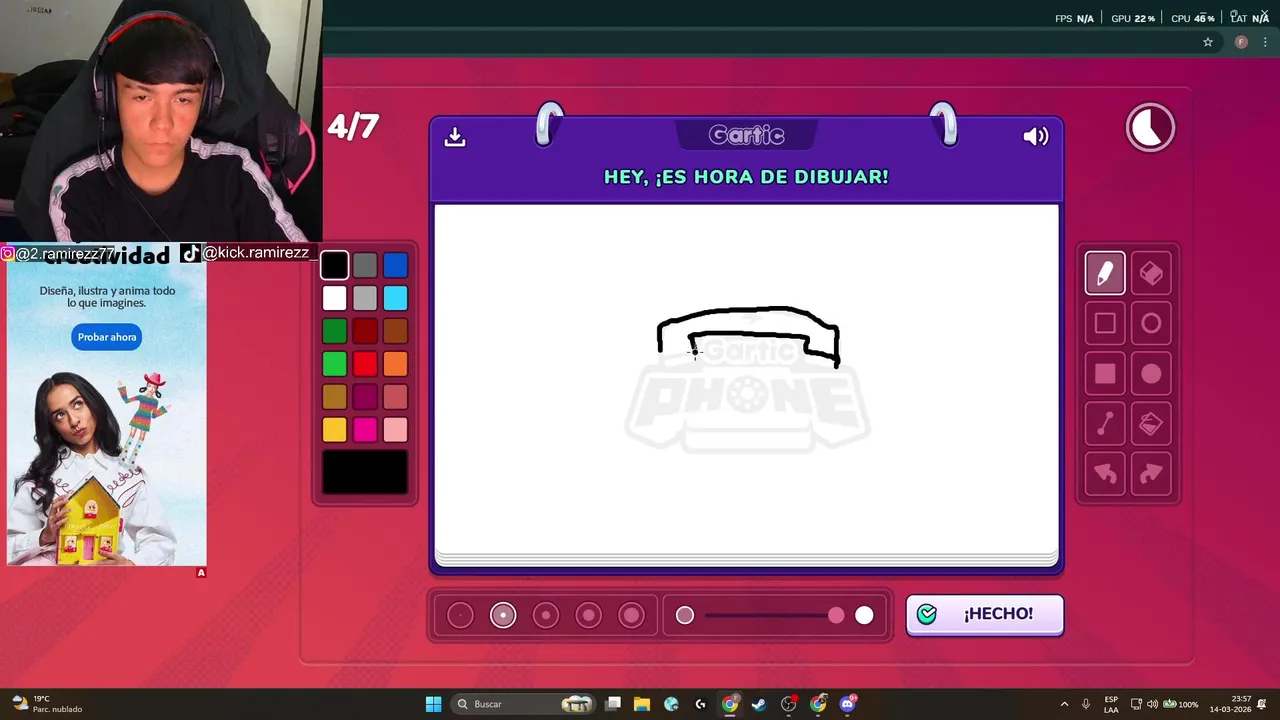
Task: Open Task View on taskbar
Action: tap(613, 704)
